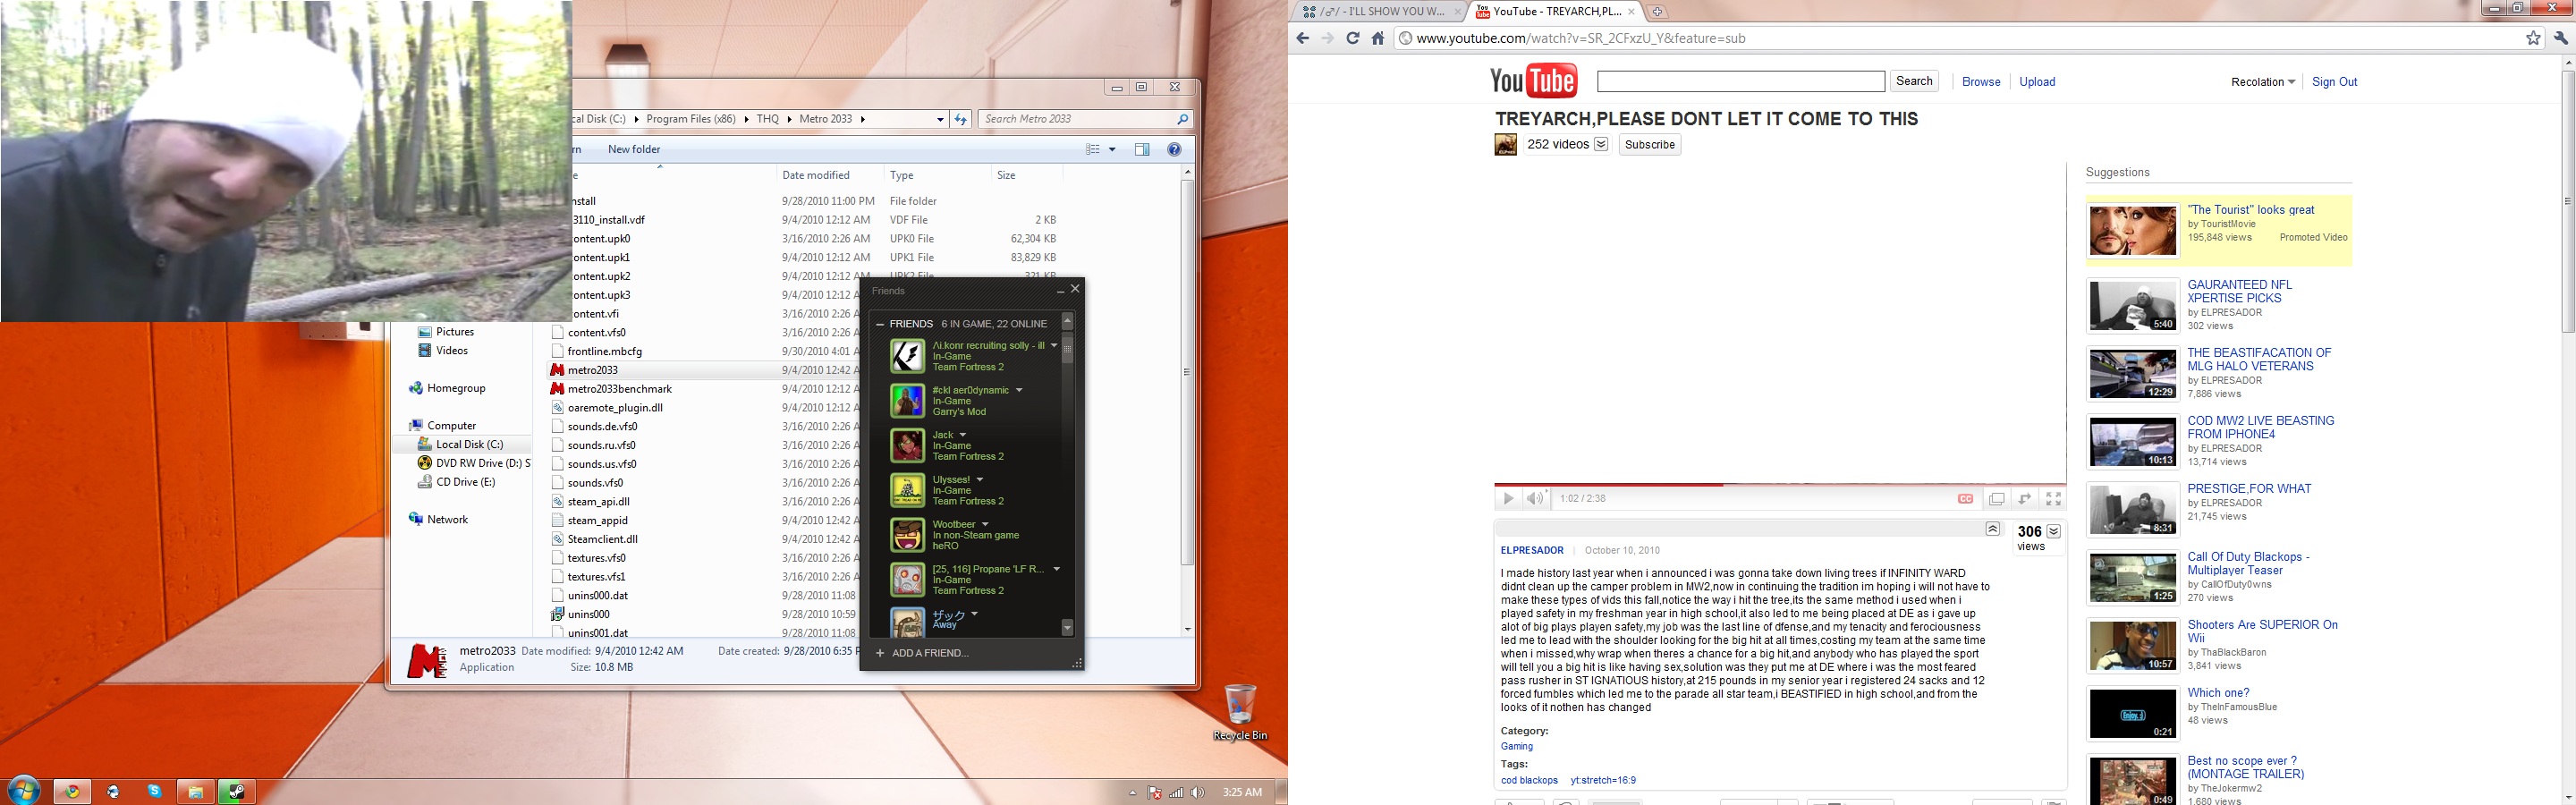Select the YouTube - TREYARCH tab
The image size is (2576, 805).
1555,12
